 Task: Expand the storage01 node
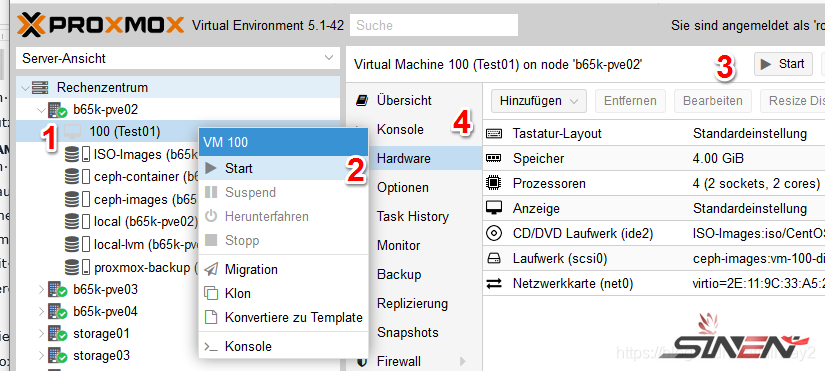click(x=41, y=334)
